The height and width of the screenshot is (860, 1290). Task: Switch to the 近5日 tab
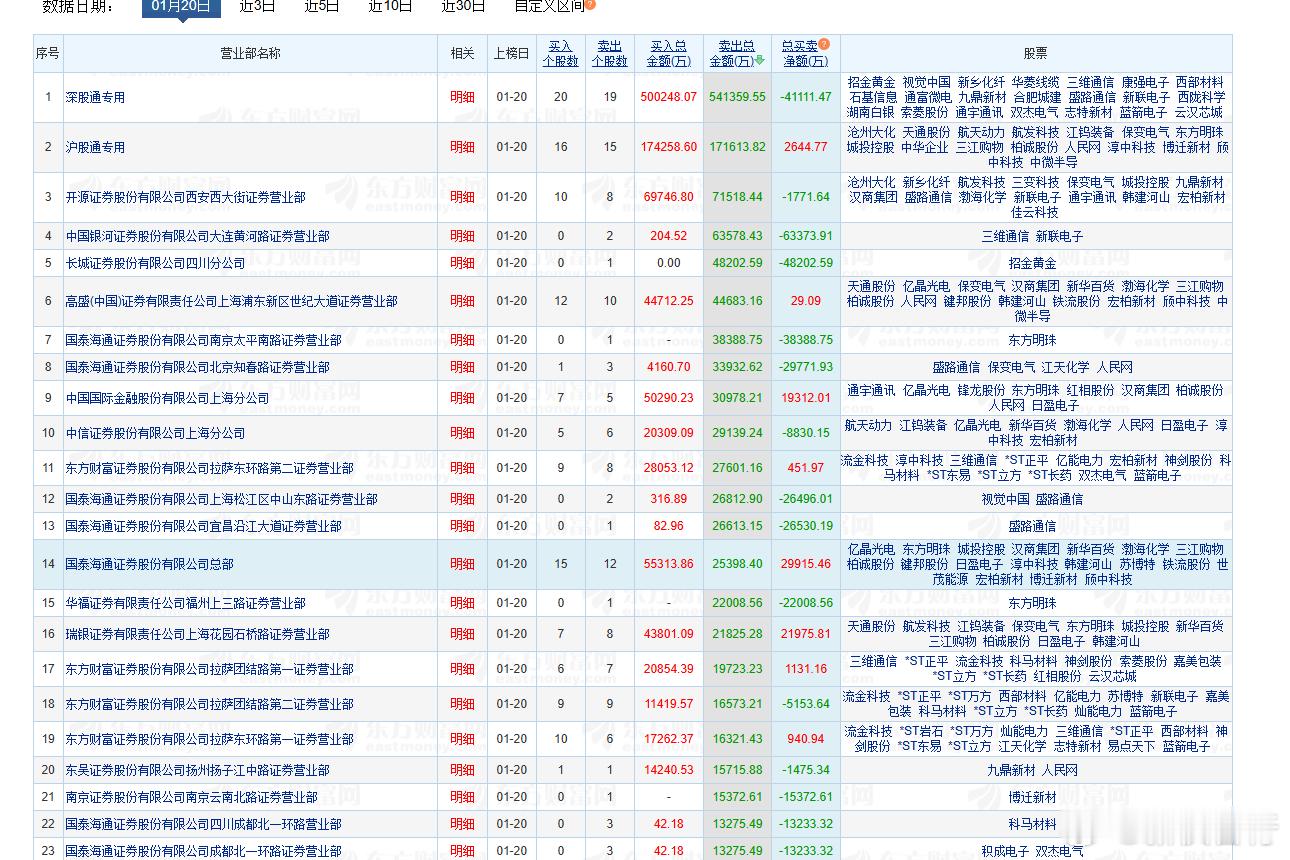tap(321, 5)
